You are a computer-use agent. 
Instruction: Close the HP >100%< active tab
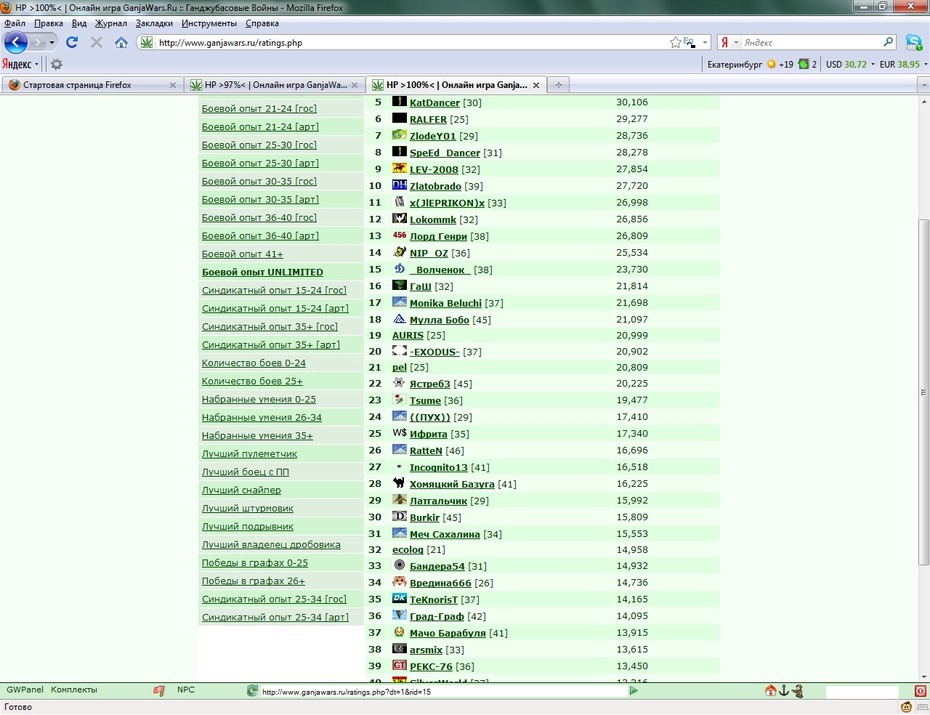tap(536, 85)
